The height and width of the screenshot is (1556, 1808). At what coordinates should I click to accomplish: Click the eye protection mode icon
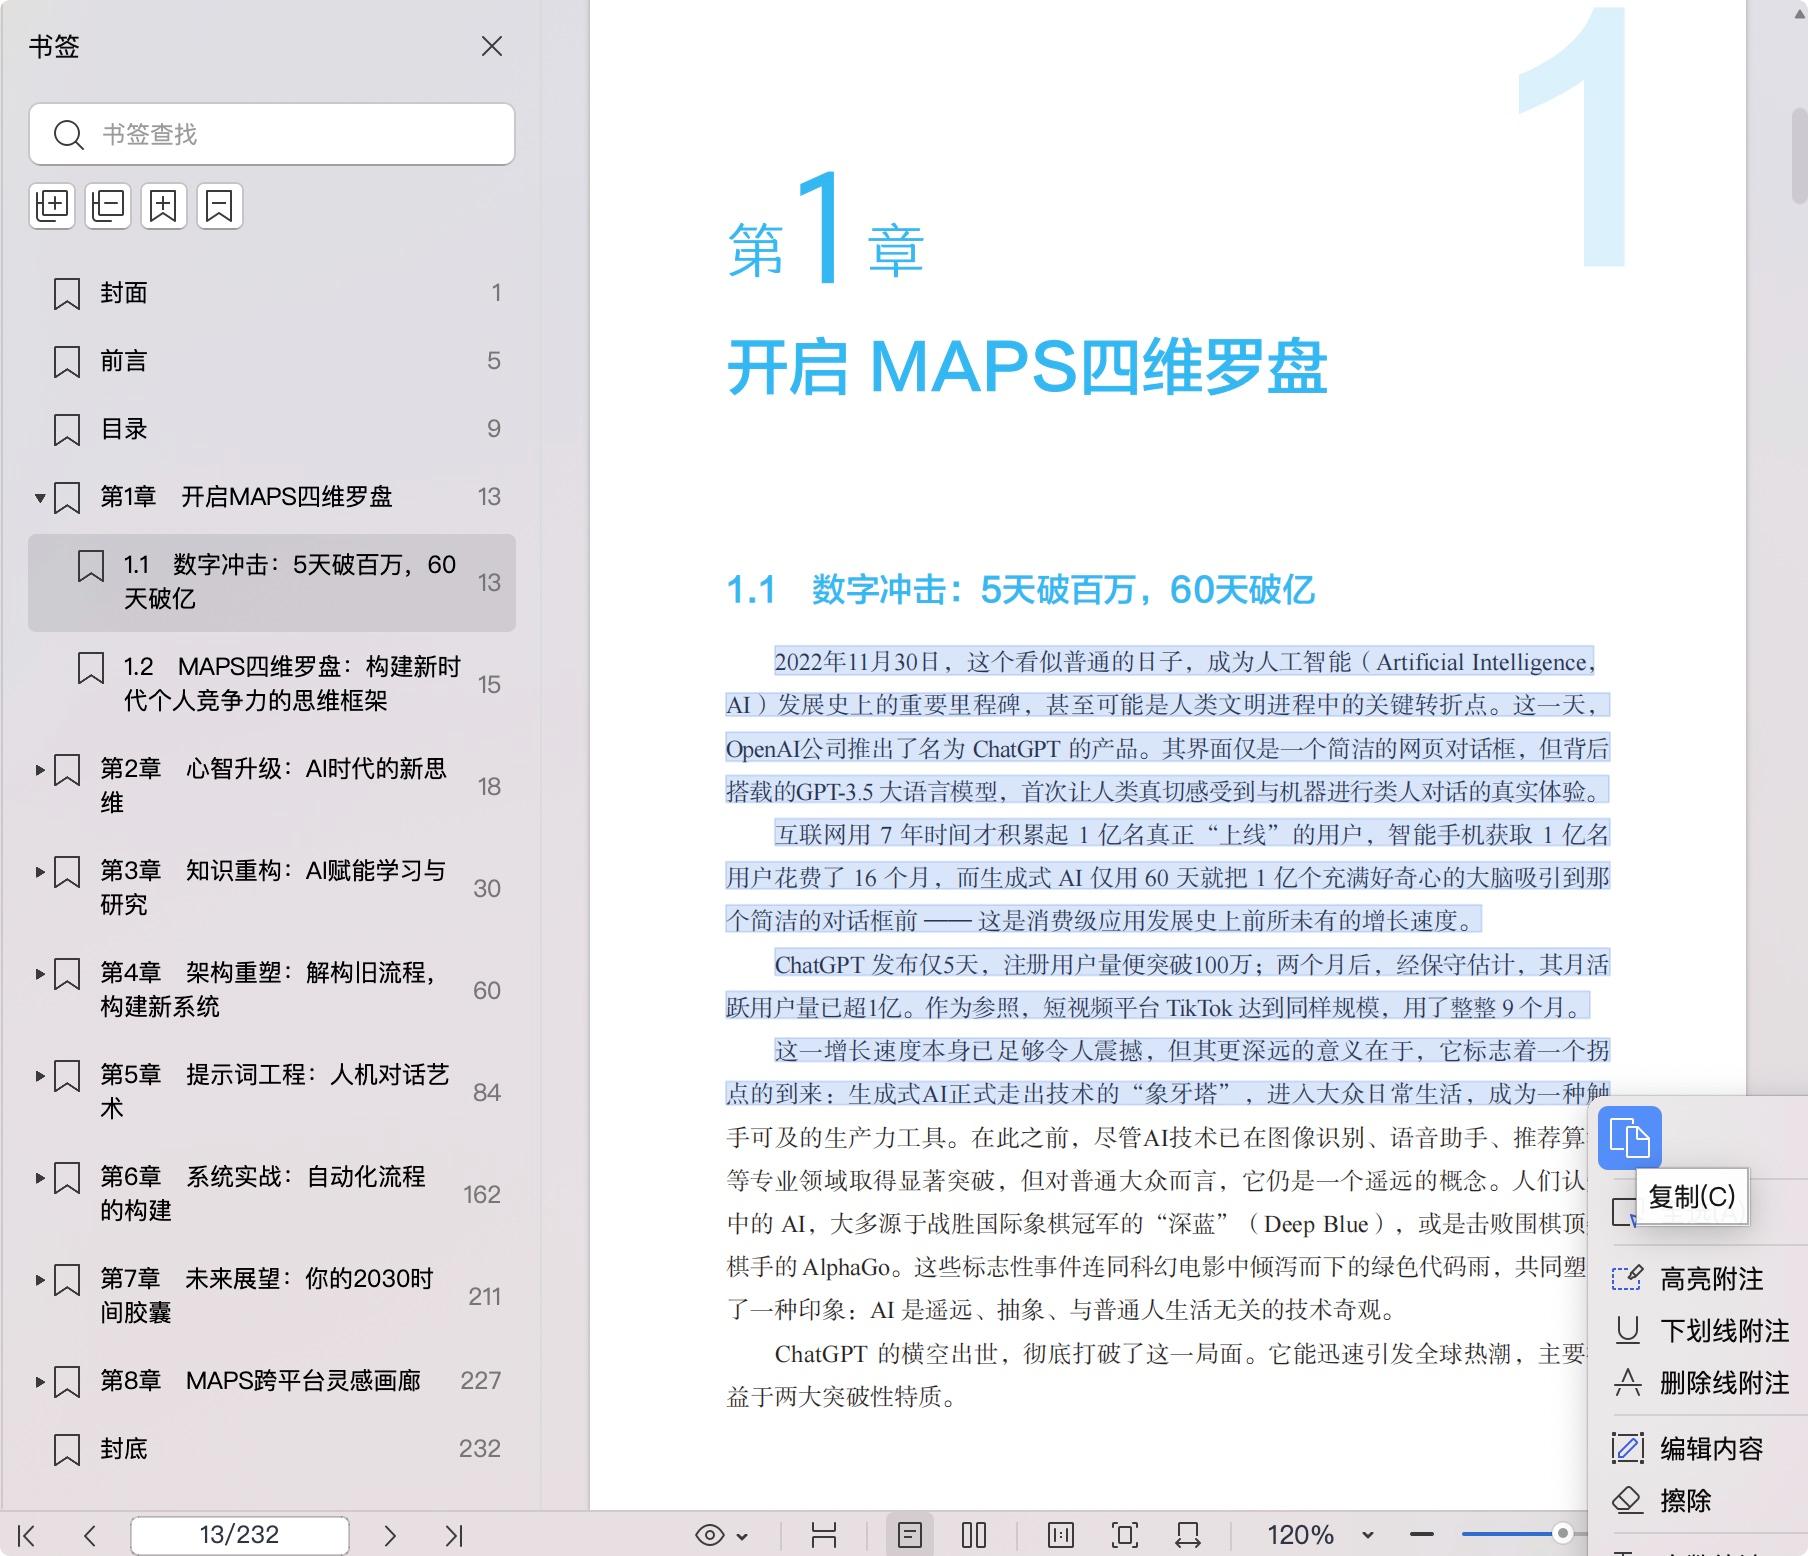click(710, 1535)
